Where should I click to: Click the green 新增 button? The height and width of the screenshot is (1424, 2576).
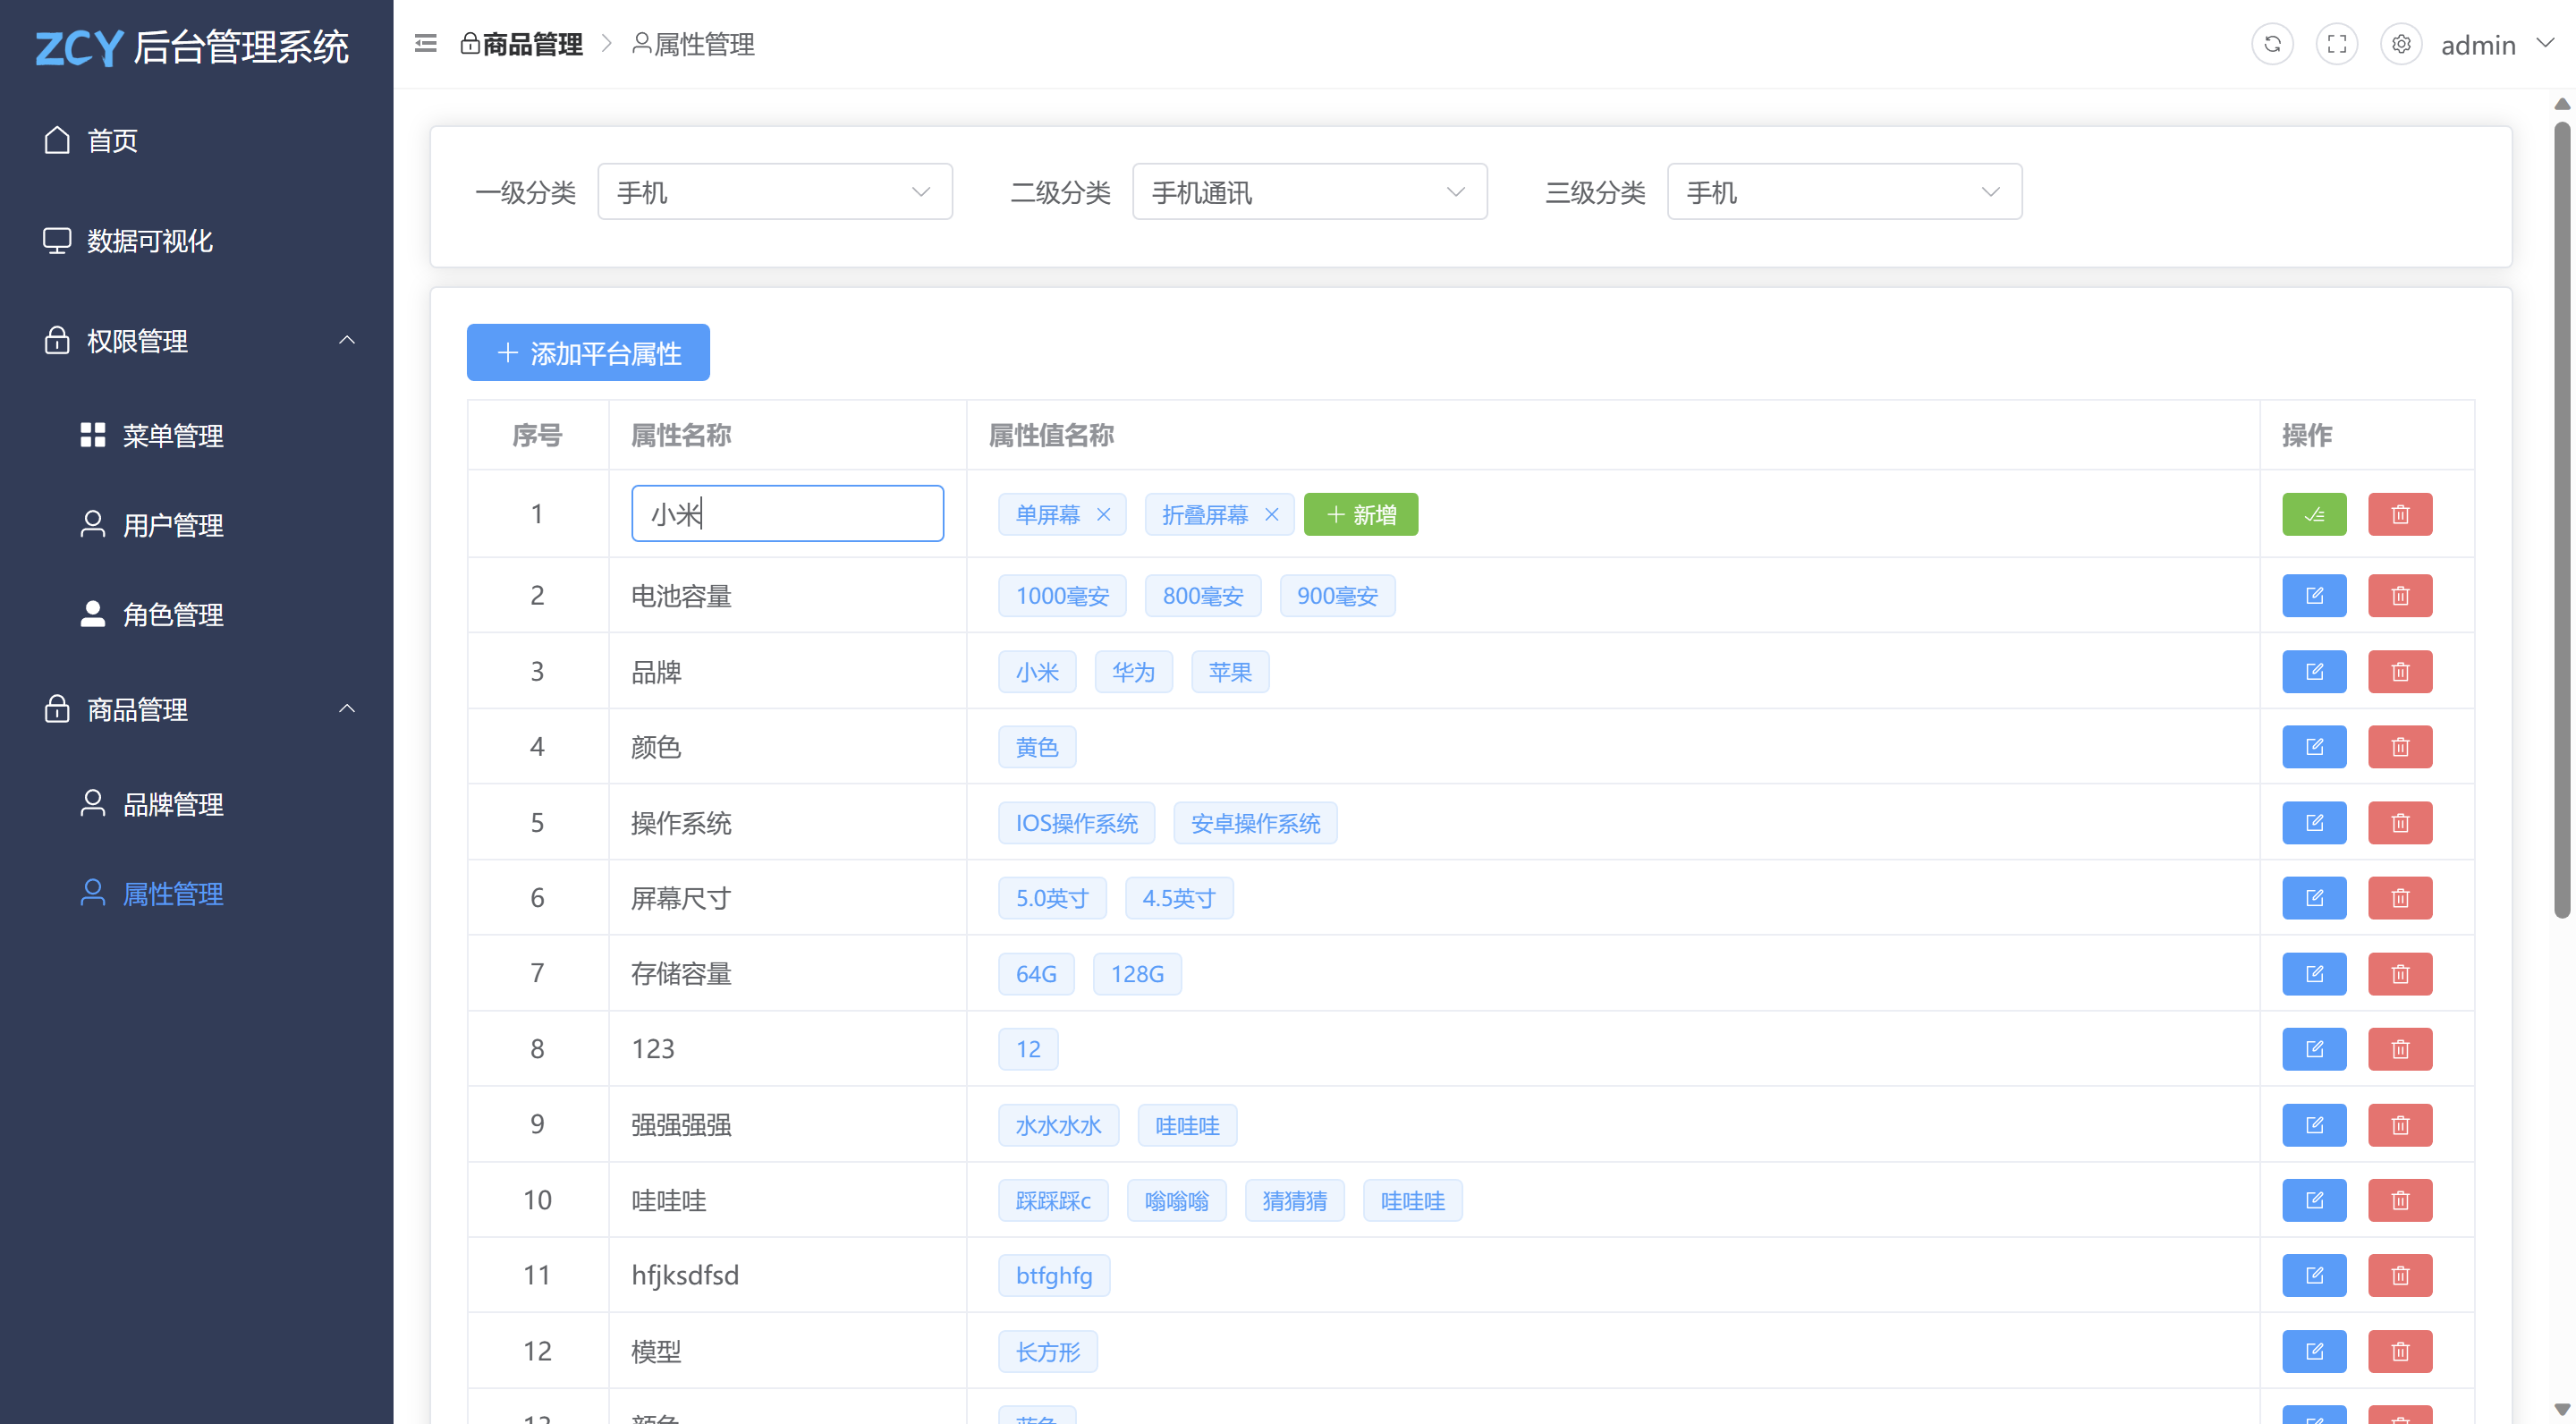pyautogui.click(x=1361, y=514)
